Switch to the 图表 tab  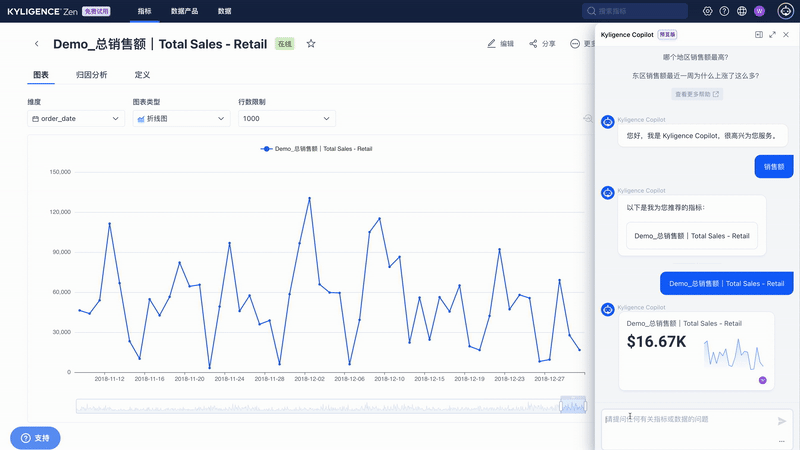point(41,75)
